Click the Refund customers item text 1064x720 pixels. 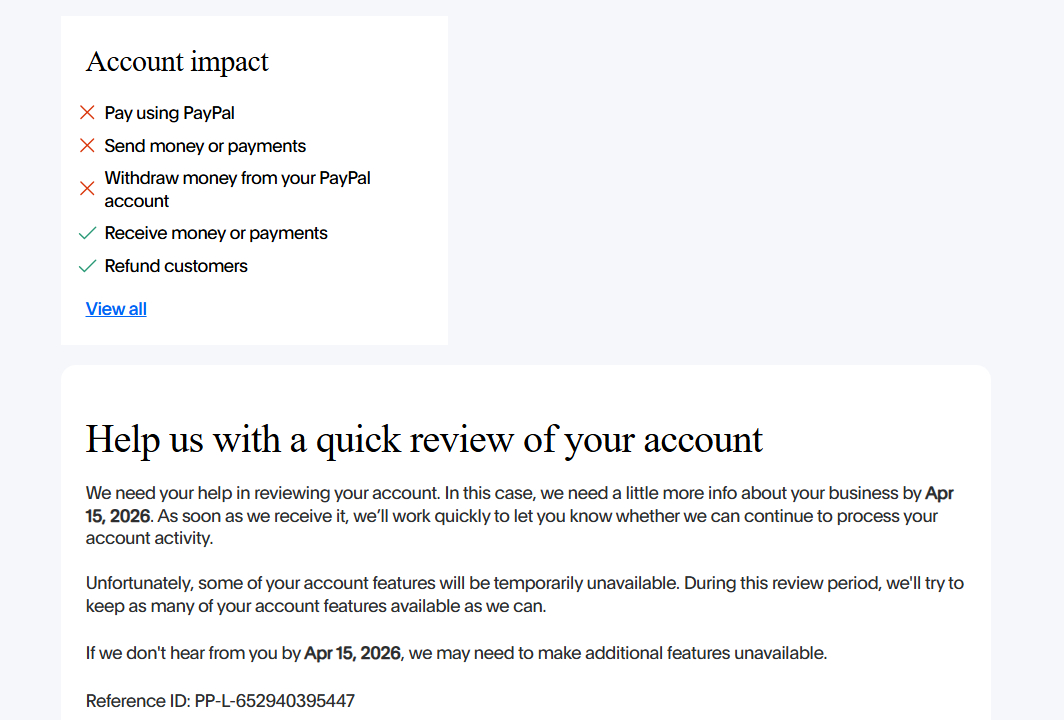176,266
